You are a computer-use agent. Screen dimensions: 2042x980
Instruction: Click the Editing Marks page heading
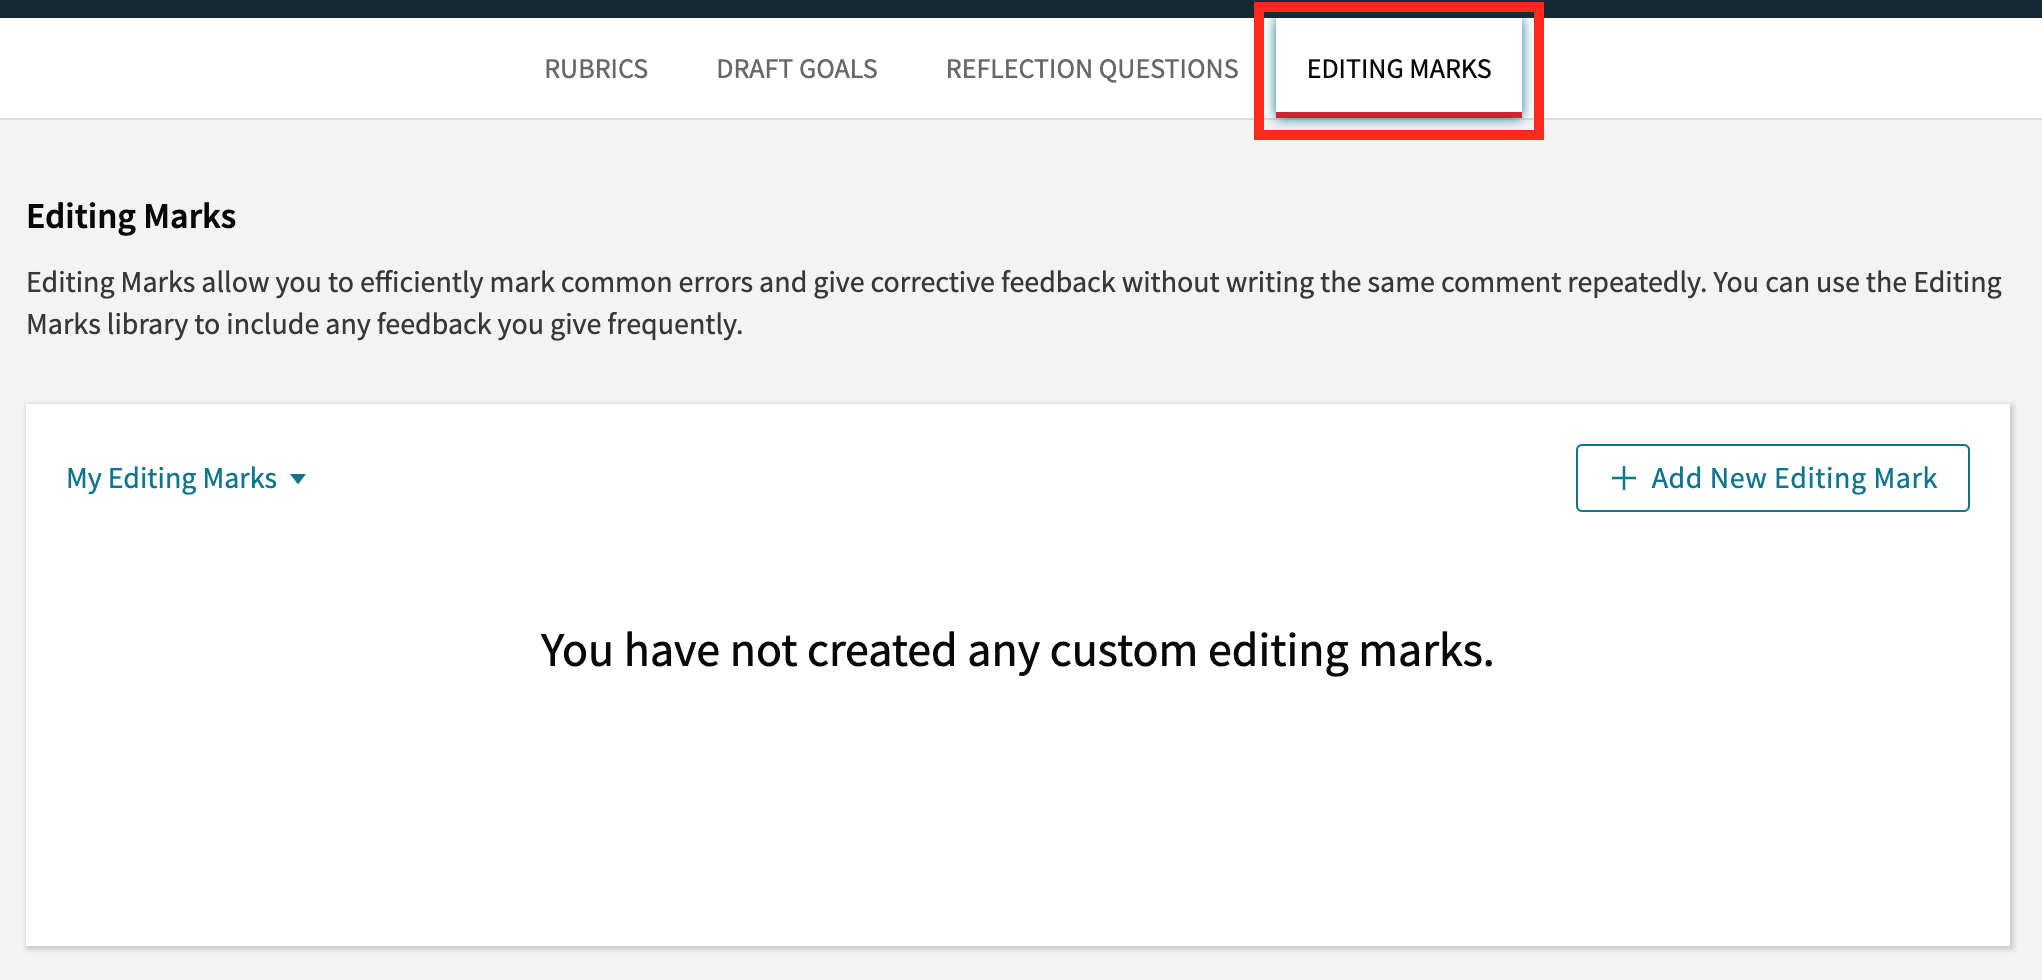[x=131, y=215]
